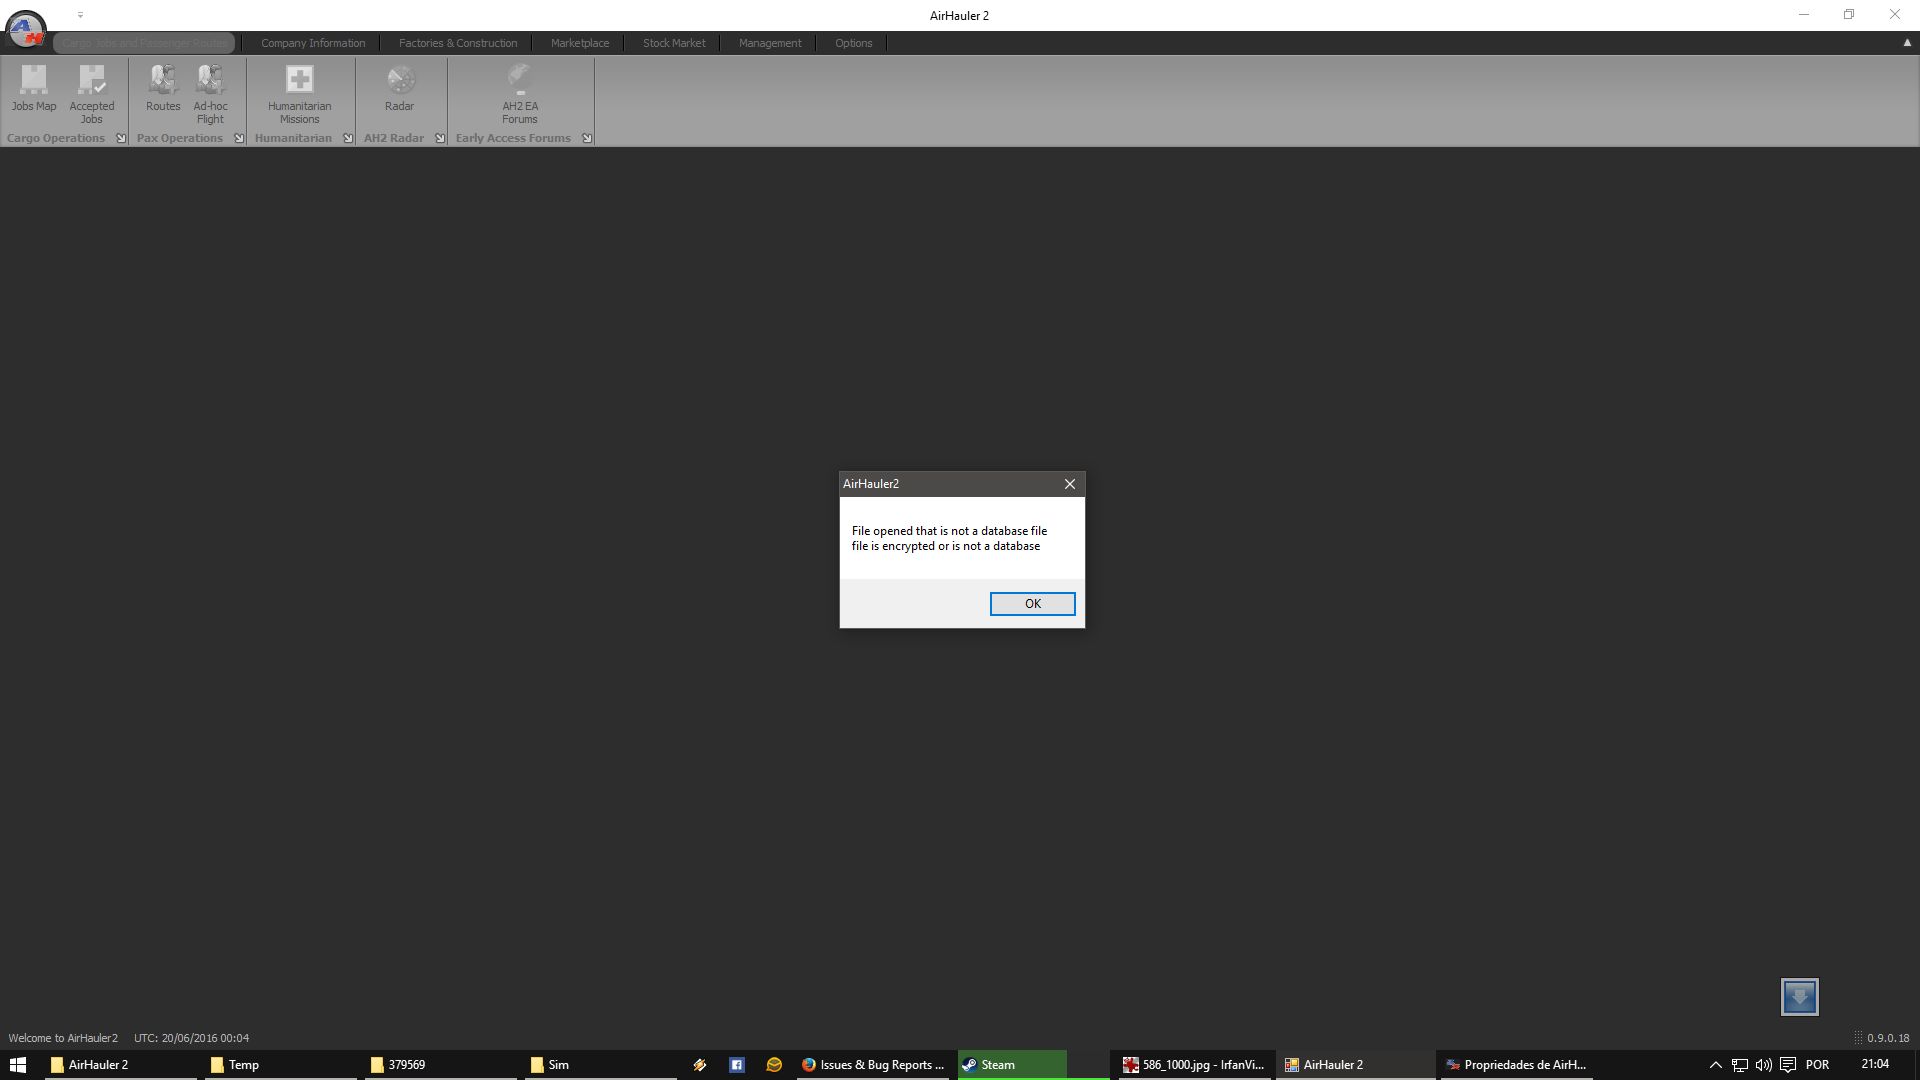
Task: Open Accepted Jobs list
Action: 92,95
